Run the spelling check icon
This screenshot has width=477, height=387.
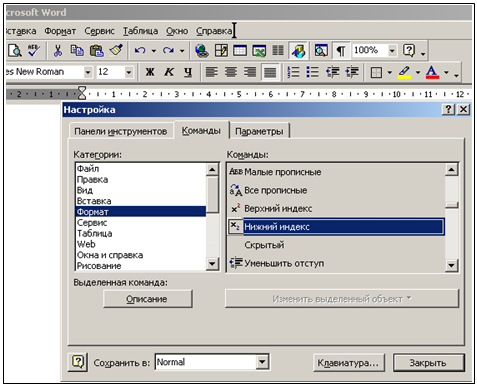click(x=33, y=51)
